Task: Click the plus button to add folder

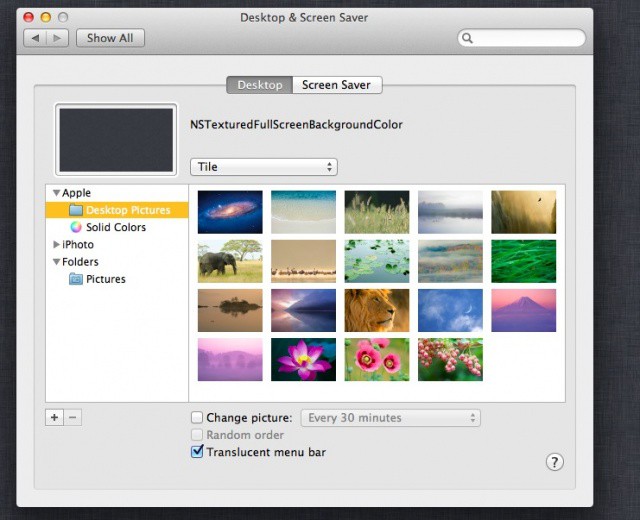Action: coord(54,417)
